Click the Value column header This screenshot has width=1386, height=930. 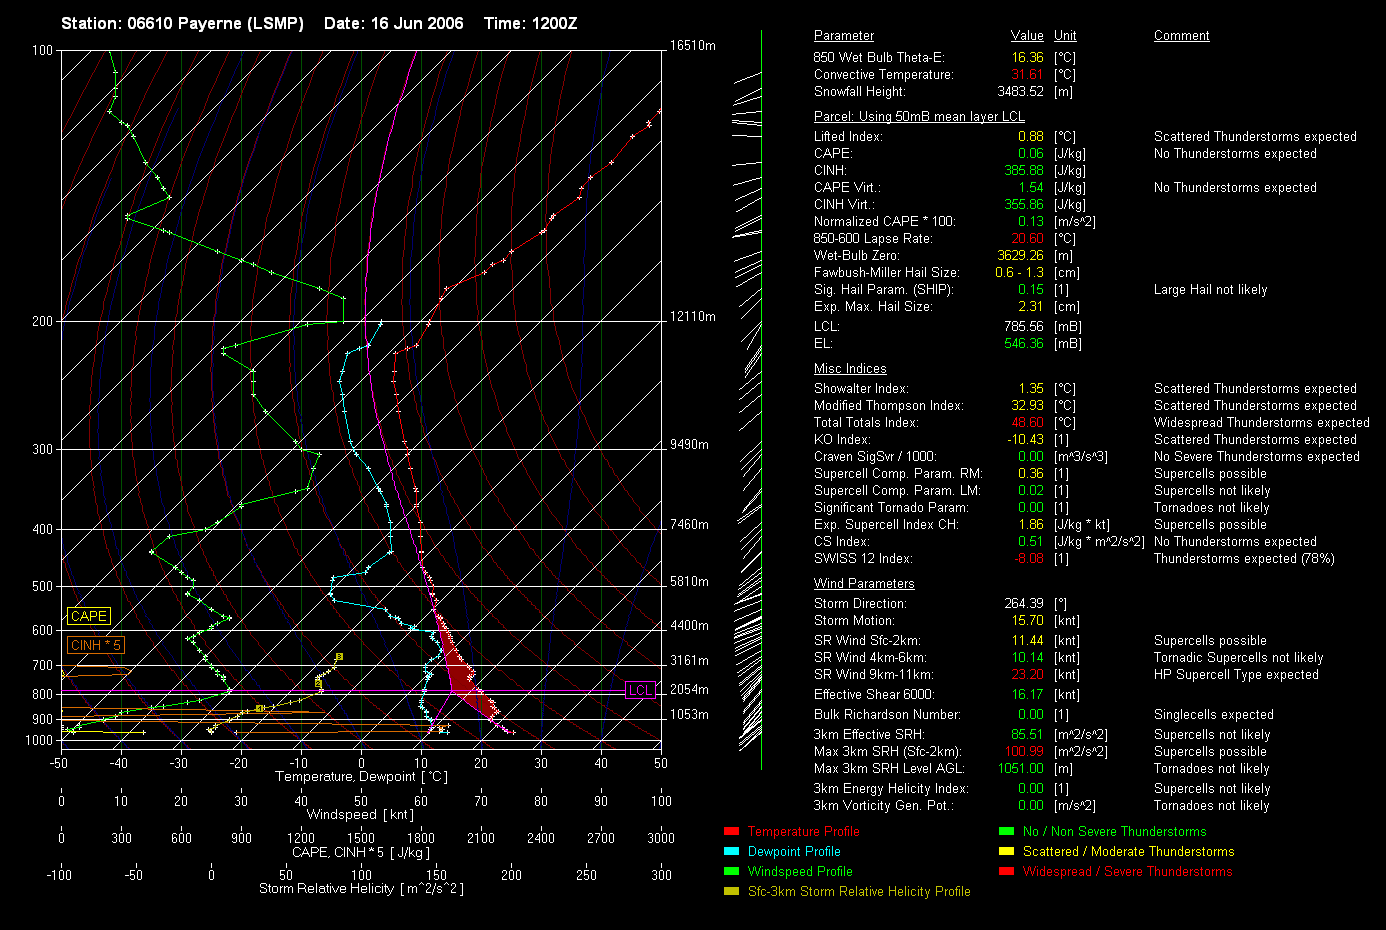click(x=1026, y=36)
